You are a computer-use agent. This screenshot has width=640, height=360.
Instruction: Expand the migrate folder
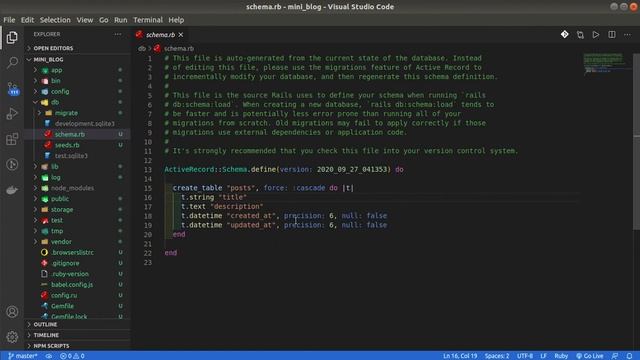pos(78,113)
